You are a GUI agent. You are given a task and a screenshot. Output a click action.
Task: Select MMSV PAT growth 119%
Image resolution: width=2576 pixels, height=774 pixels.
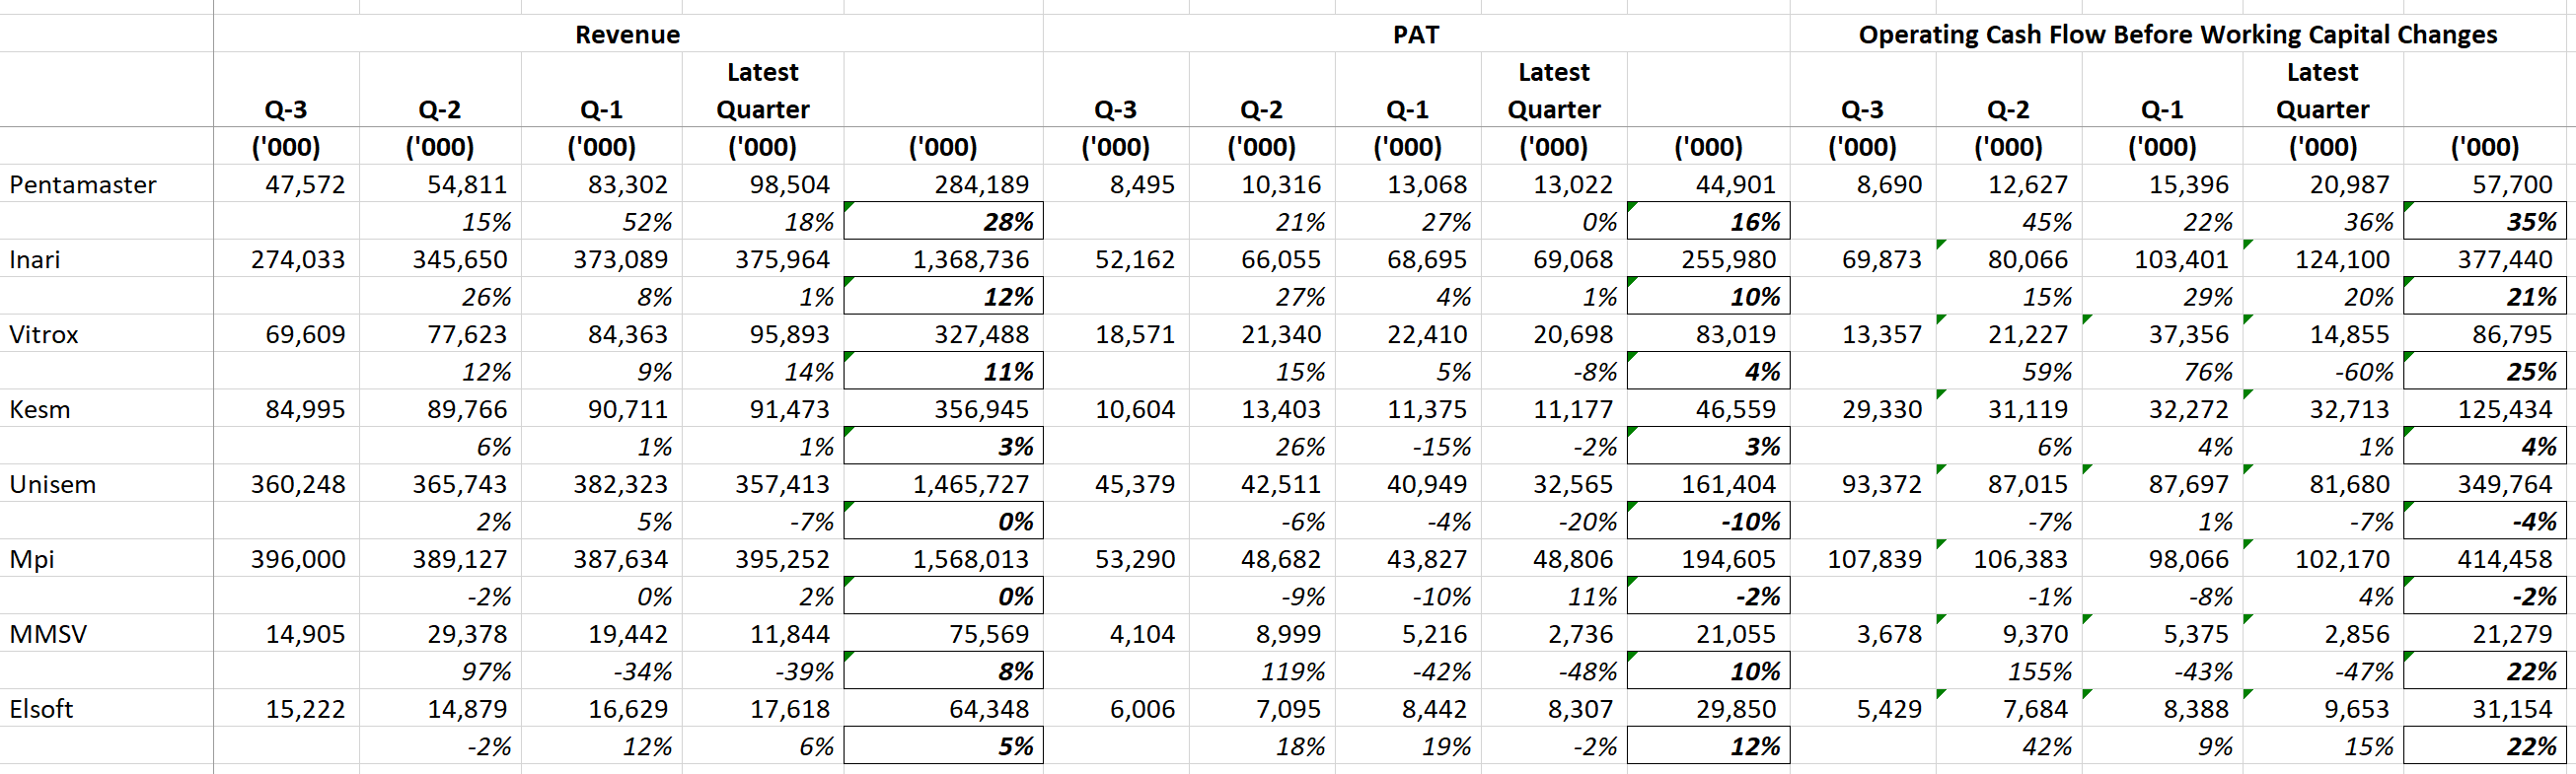tap(1292, 672)
